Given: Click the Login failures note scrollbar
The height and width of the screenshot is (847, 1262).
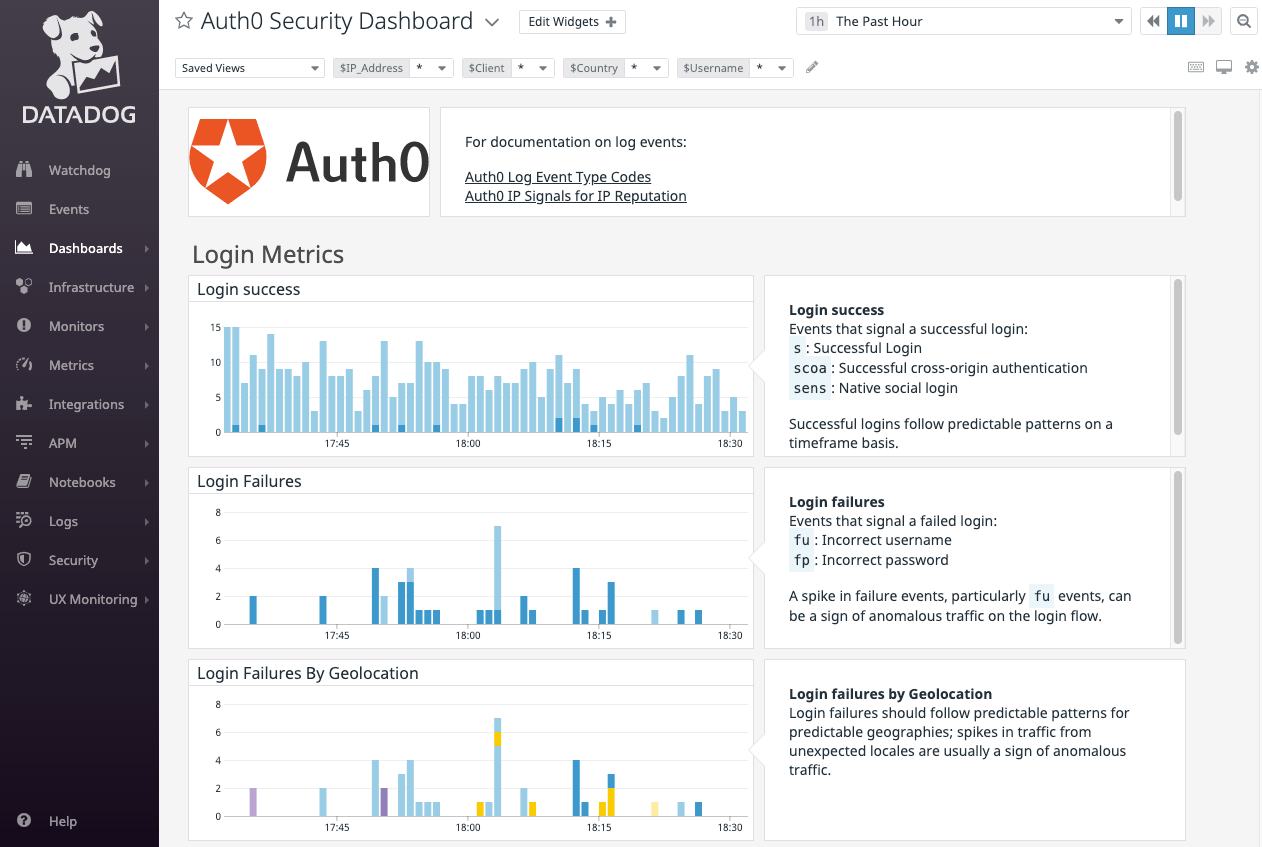Looking at the screenshot, I should click(x=1178, y=557).
